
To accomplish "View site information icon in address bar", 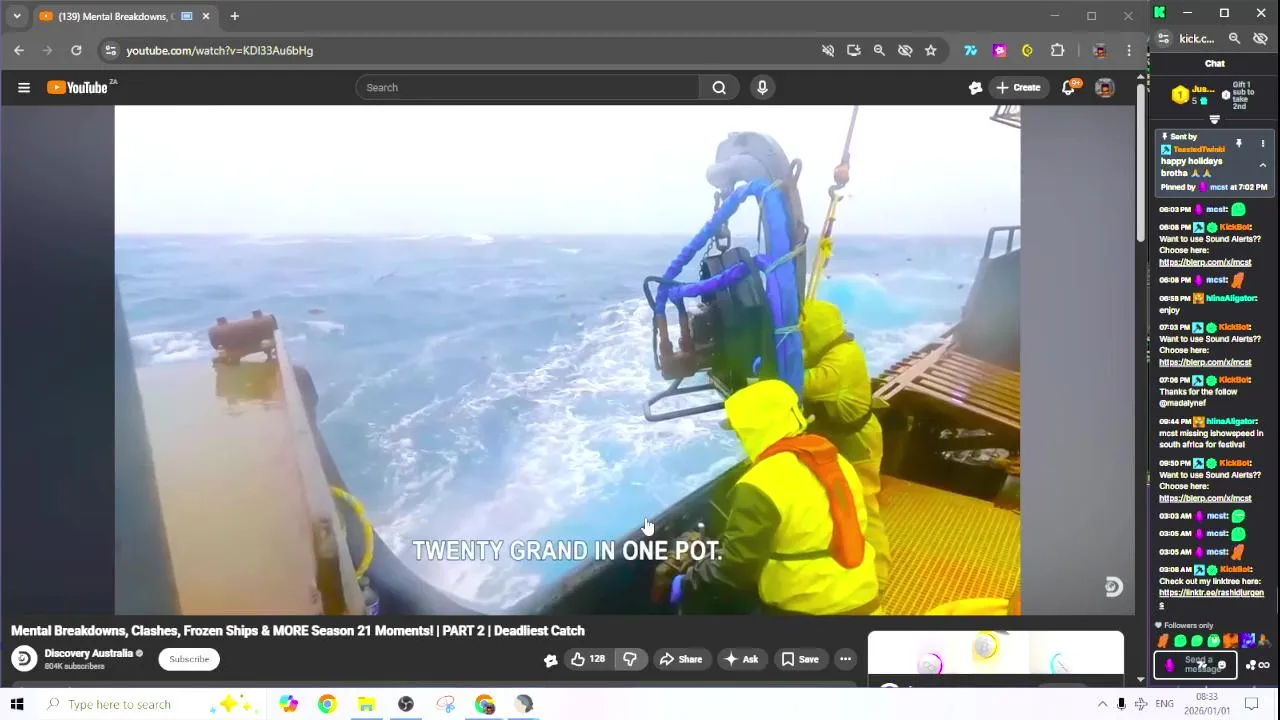I will click(111, 50).
